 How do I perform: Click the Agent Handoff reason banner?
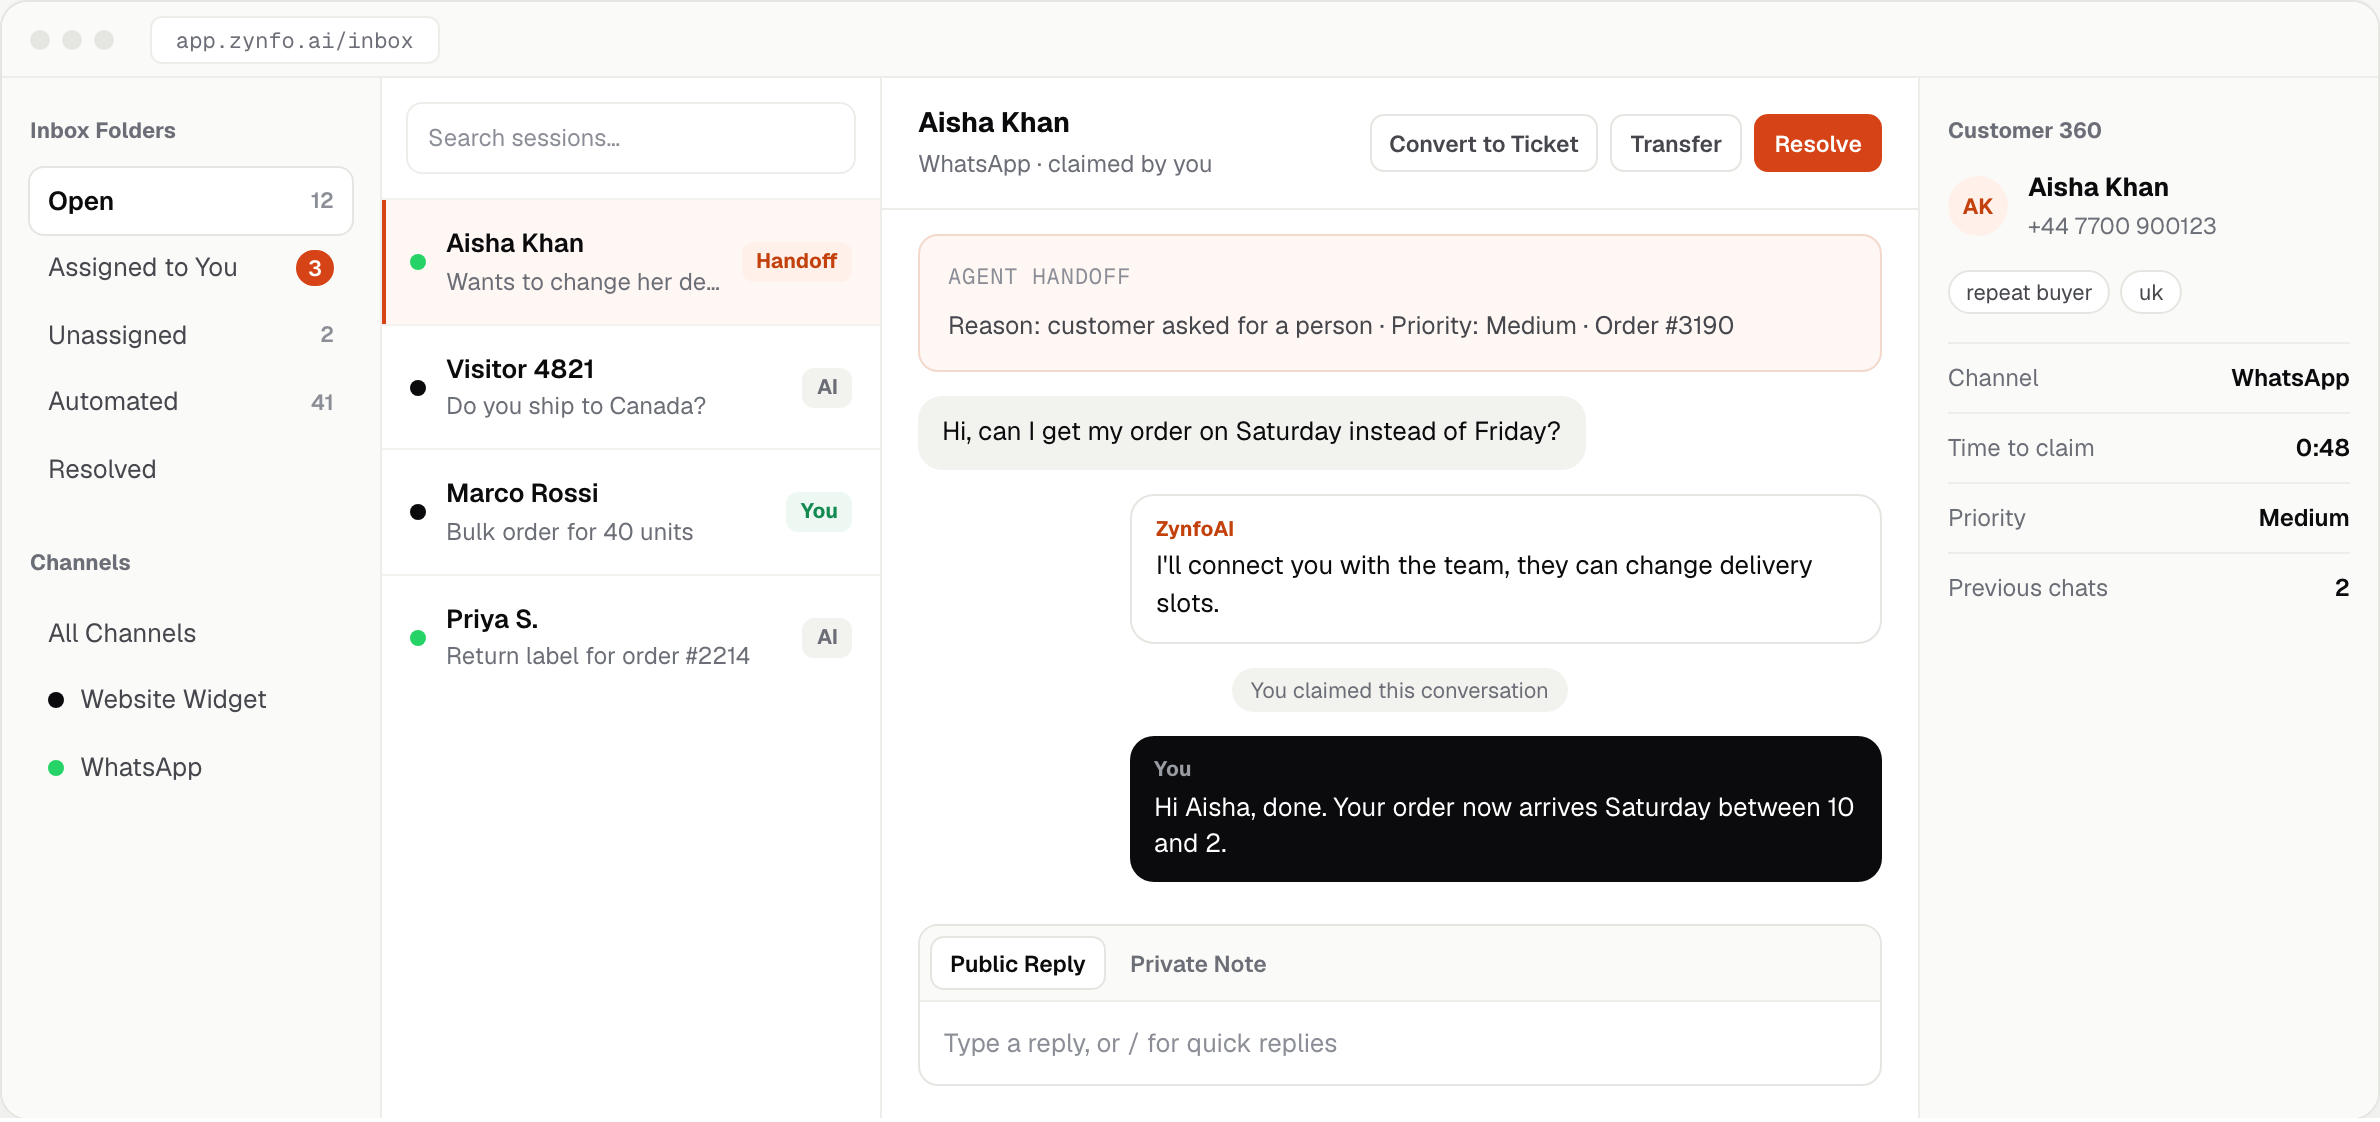(1399, 303)
